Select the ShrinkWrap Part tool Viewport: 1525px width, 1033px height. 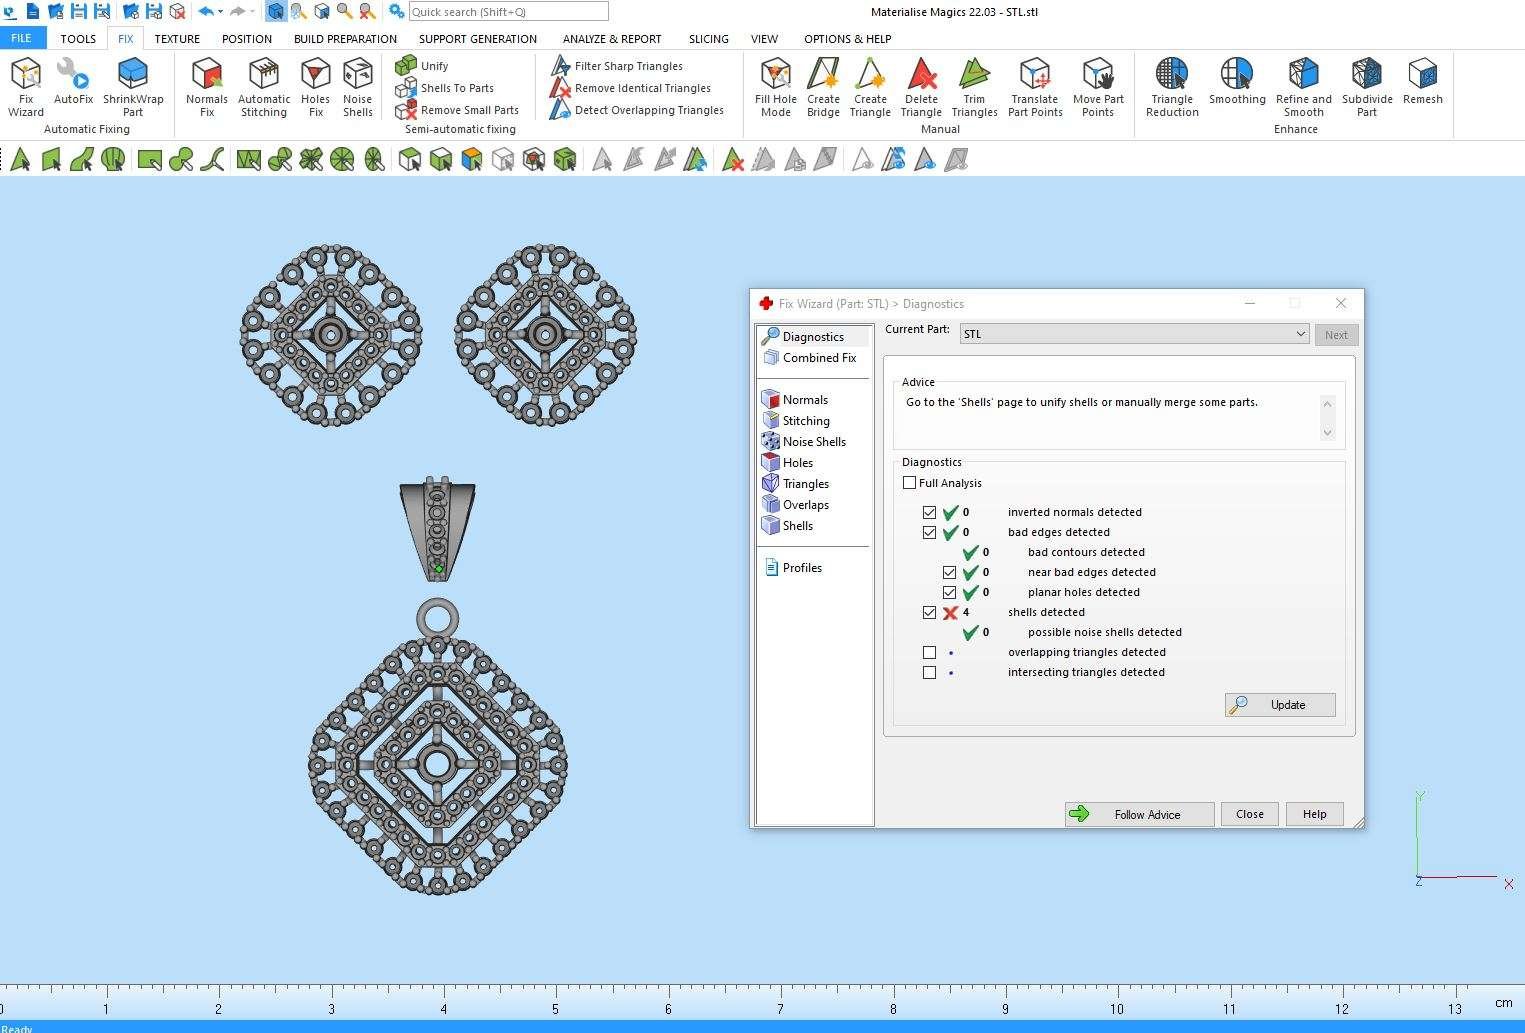pyautogui.click(x=133, y=86)
